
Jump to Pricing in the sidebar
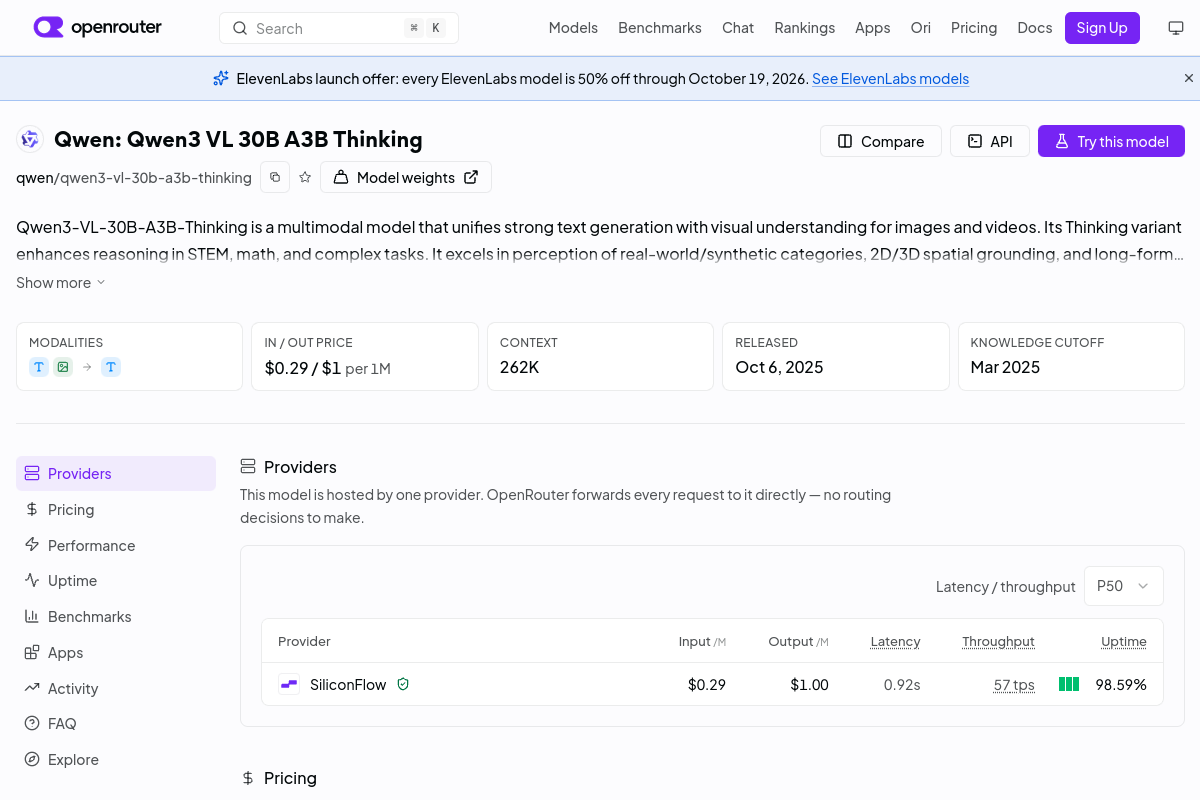[x=116, y=509]
